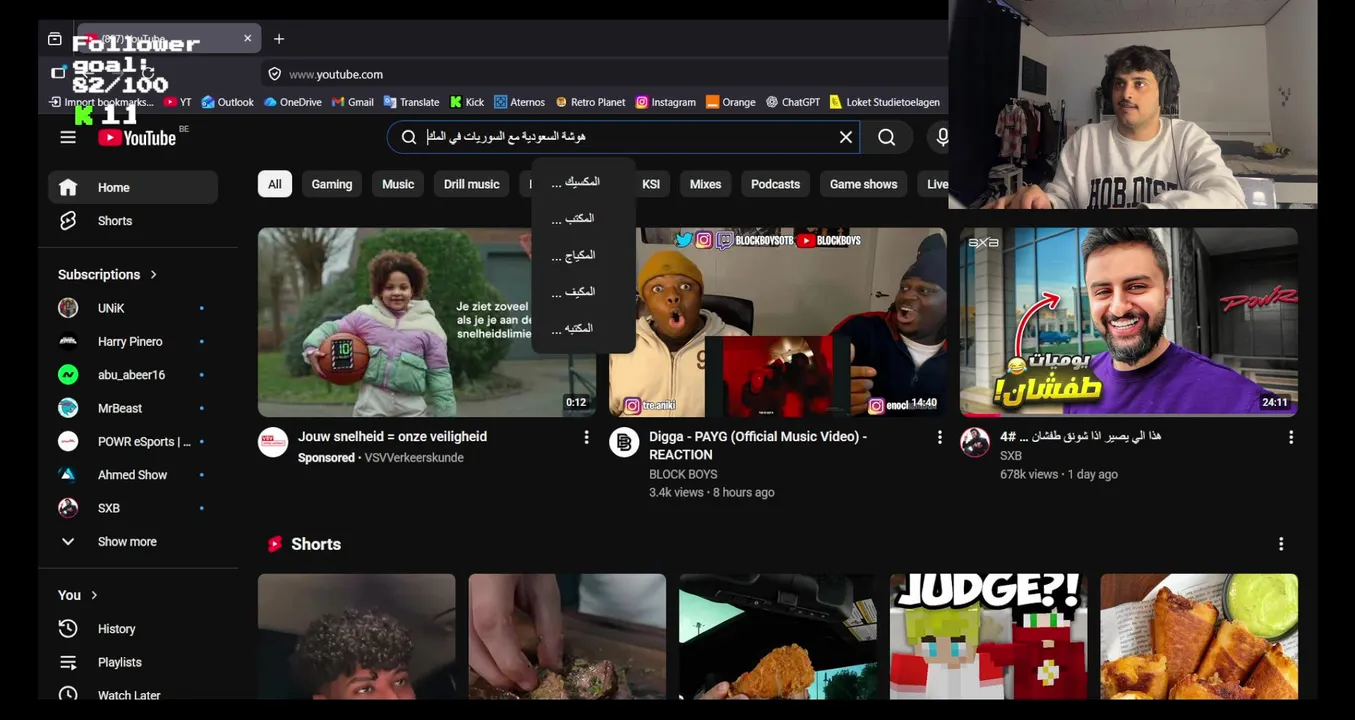
Task: Start voice search with the microphone icon
Action: (941, 137)
